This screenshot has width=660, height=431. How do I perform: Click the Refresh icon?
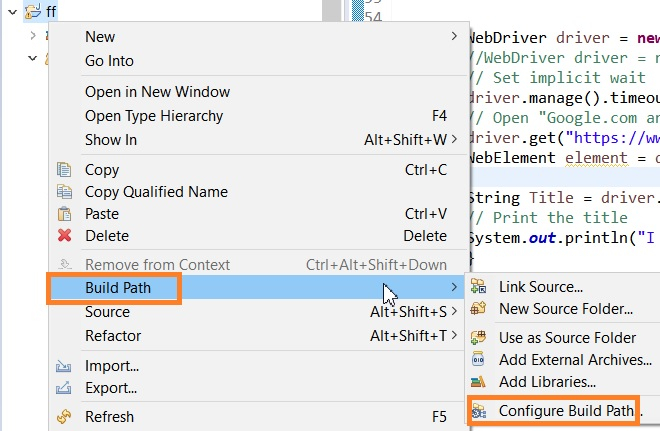coord(65,417)
